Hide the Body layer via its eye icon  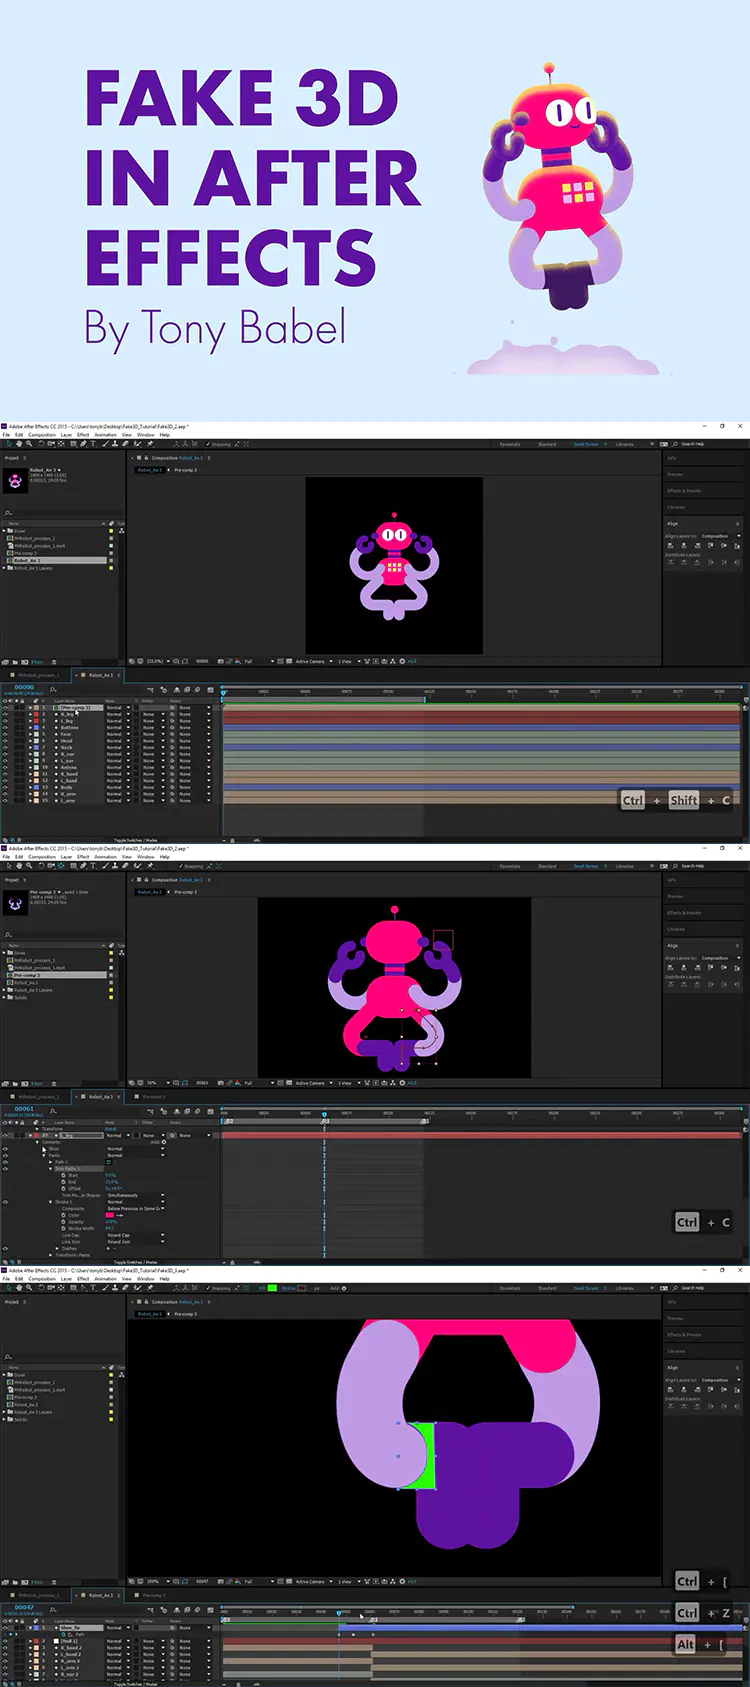[5, 787]
